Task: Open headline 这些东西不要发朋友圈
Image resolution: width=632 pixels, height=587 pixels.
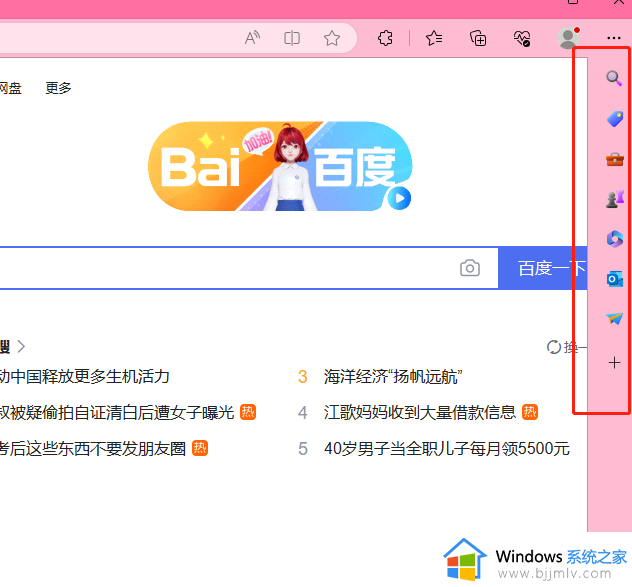Action: tap(93, 448)
